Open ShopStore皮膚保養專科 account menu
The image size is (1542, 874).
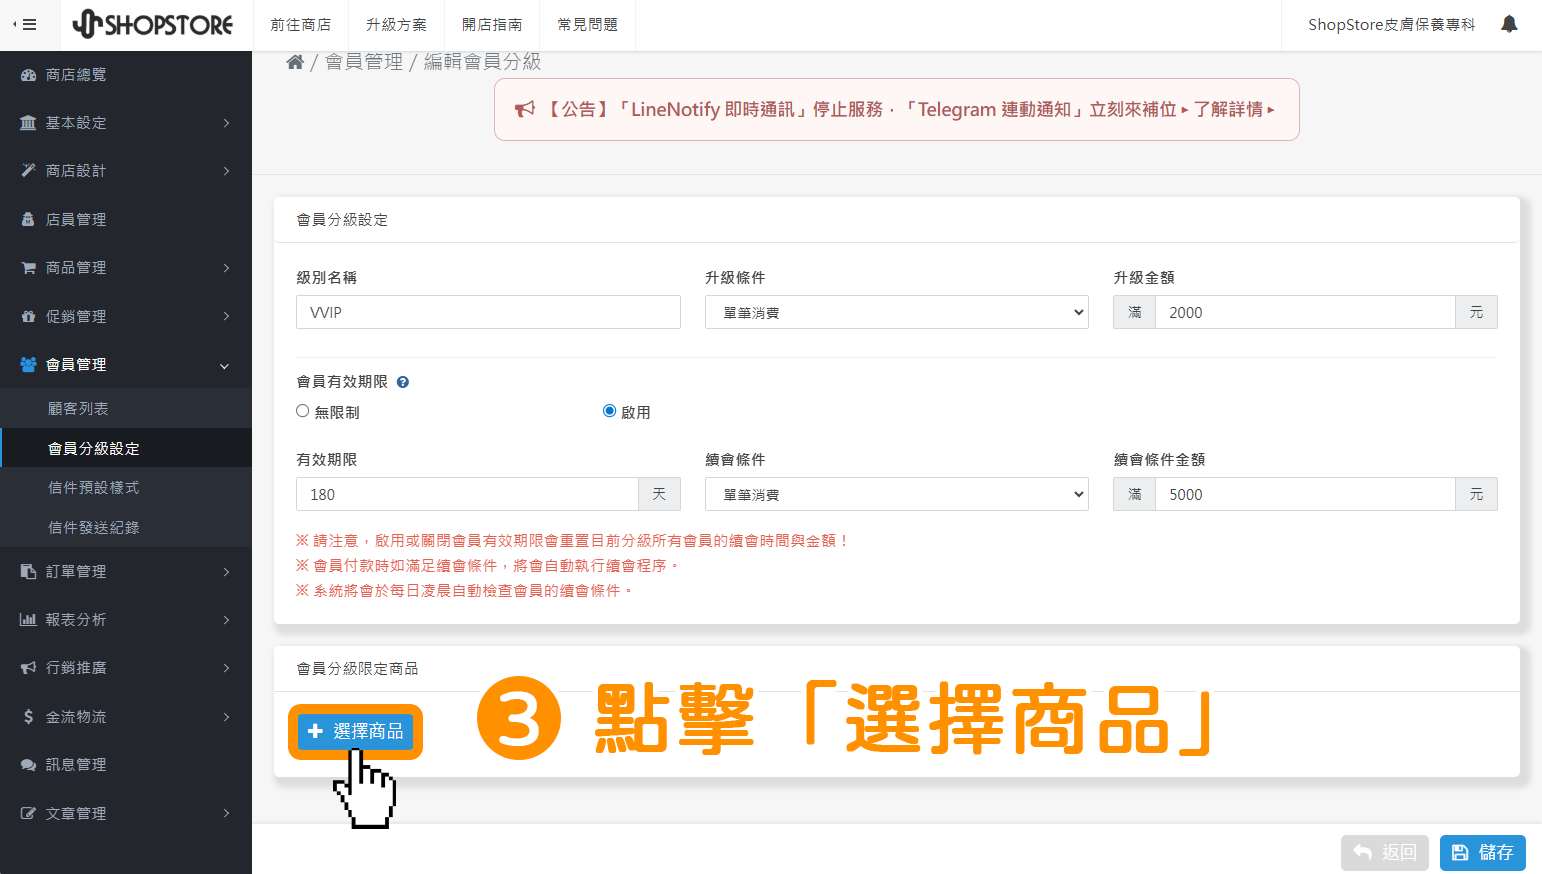(x=1391, y=25)
